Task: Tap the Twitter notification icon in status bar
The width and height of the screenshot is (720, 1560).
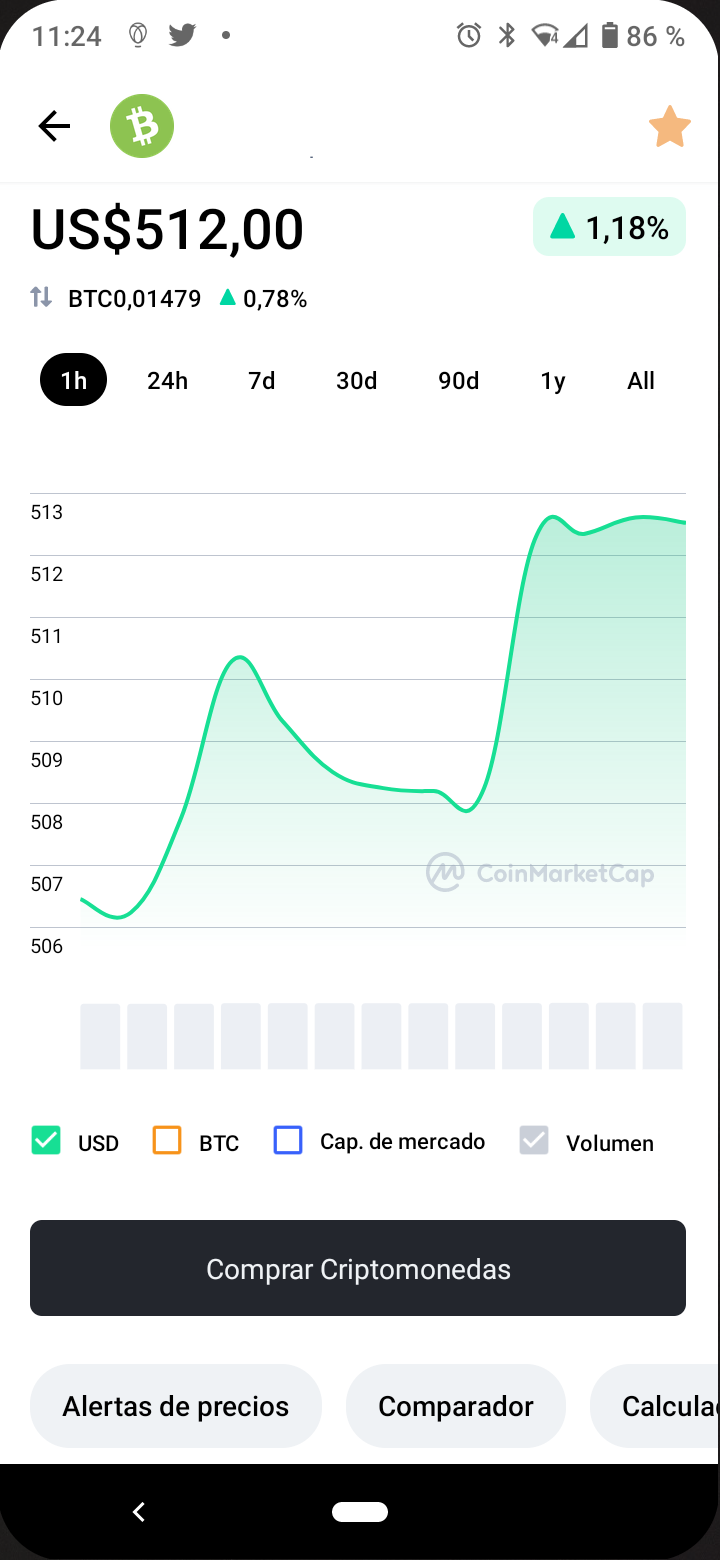Action: 182,36
